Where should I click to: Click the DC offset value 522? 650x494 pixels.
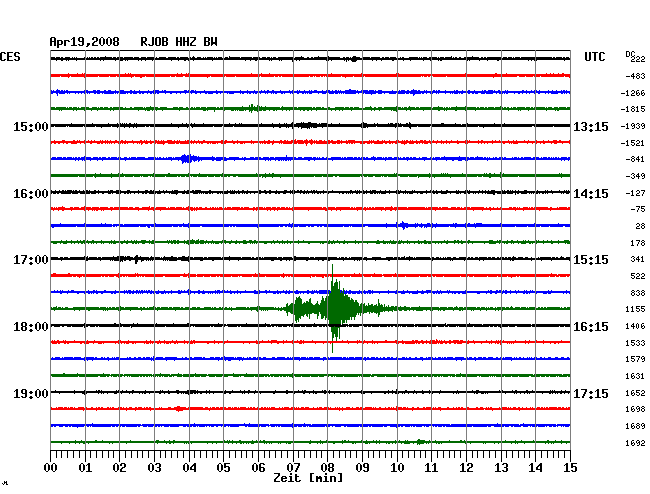[x=638, y=276]
